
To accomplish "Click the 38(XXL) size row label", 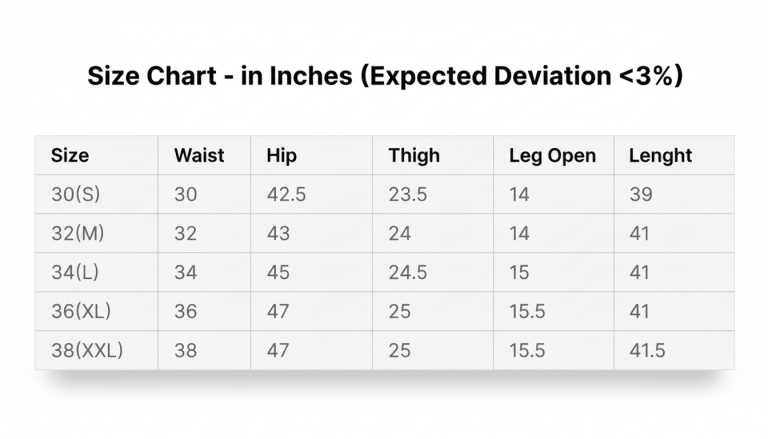I will (87, 350).
